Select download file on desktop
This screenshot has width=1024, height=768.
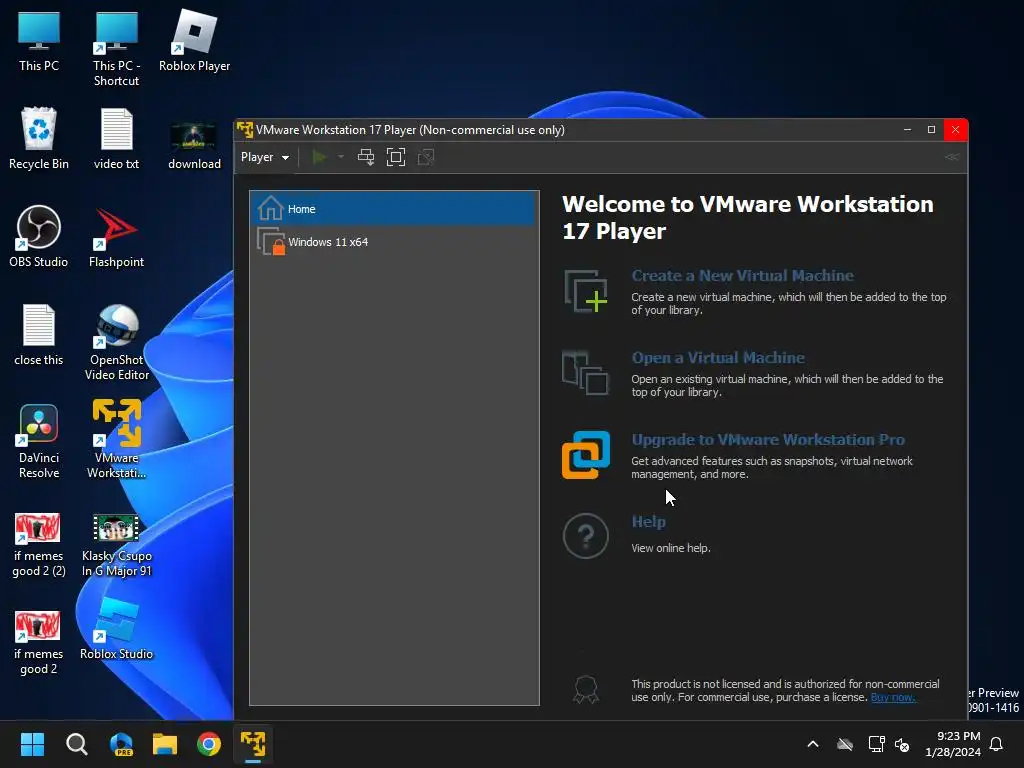pyautogui.click(x=195, y=145)
